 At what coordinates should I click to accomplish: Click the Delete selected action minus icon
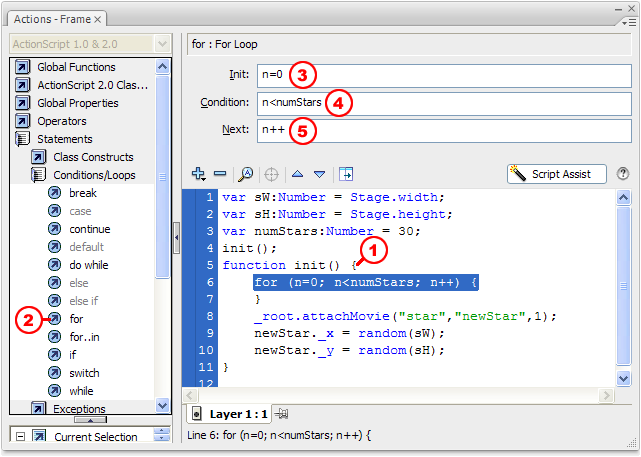[220, 174]
